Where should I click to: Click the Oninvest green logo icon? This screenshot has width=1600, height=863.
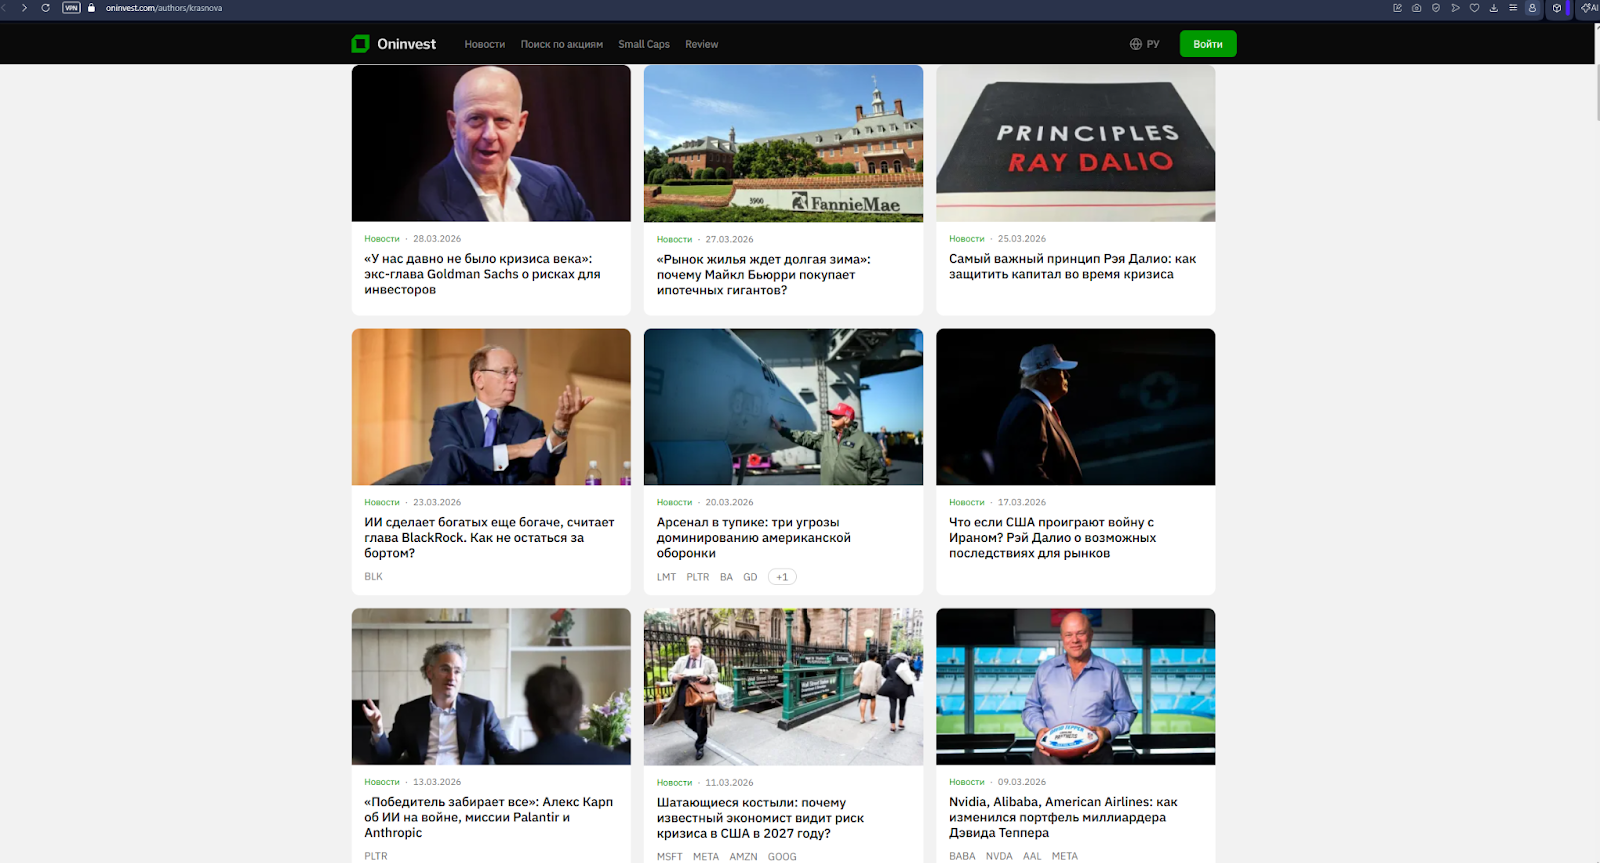point(360,44)
